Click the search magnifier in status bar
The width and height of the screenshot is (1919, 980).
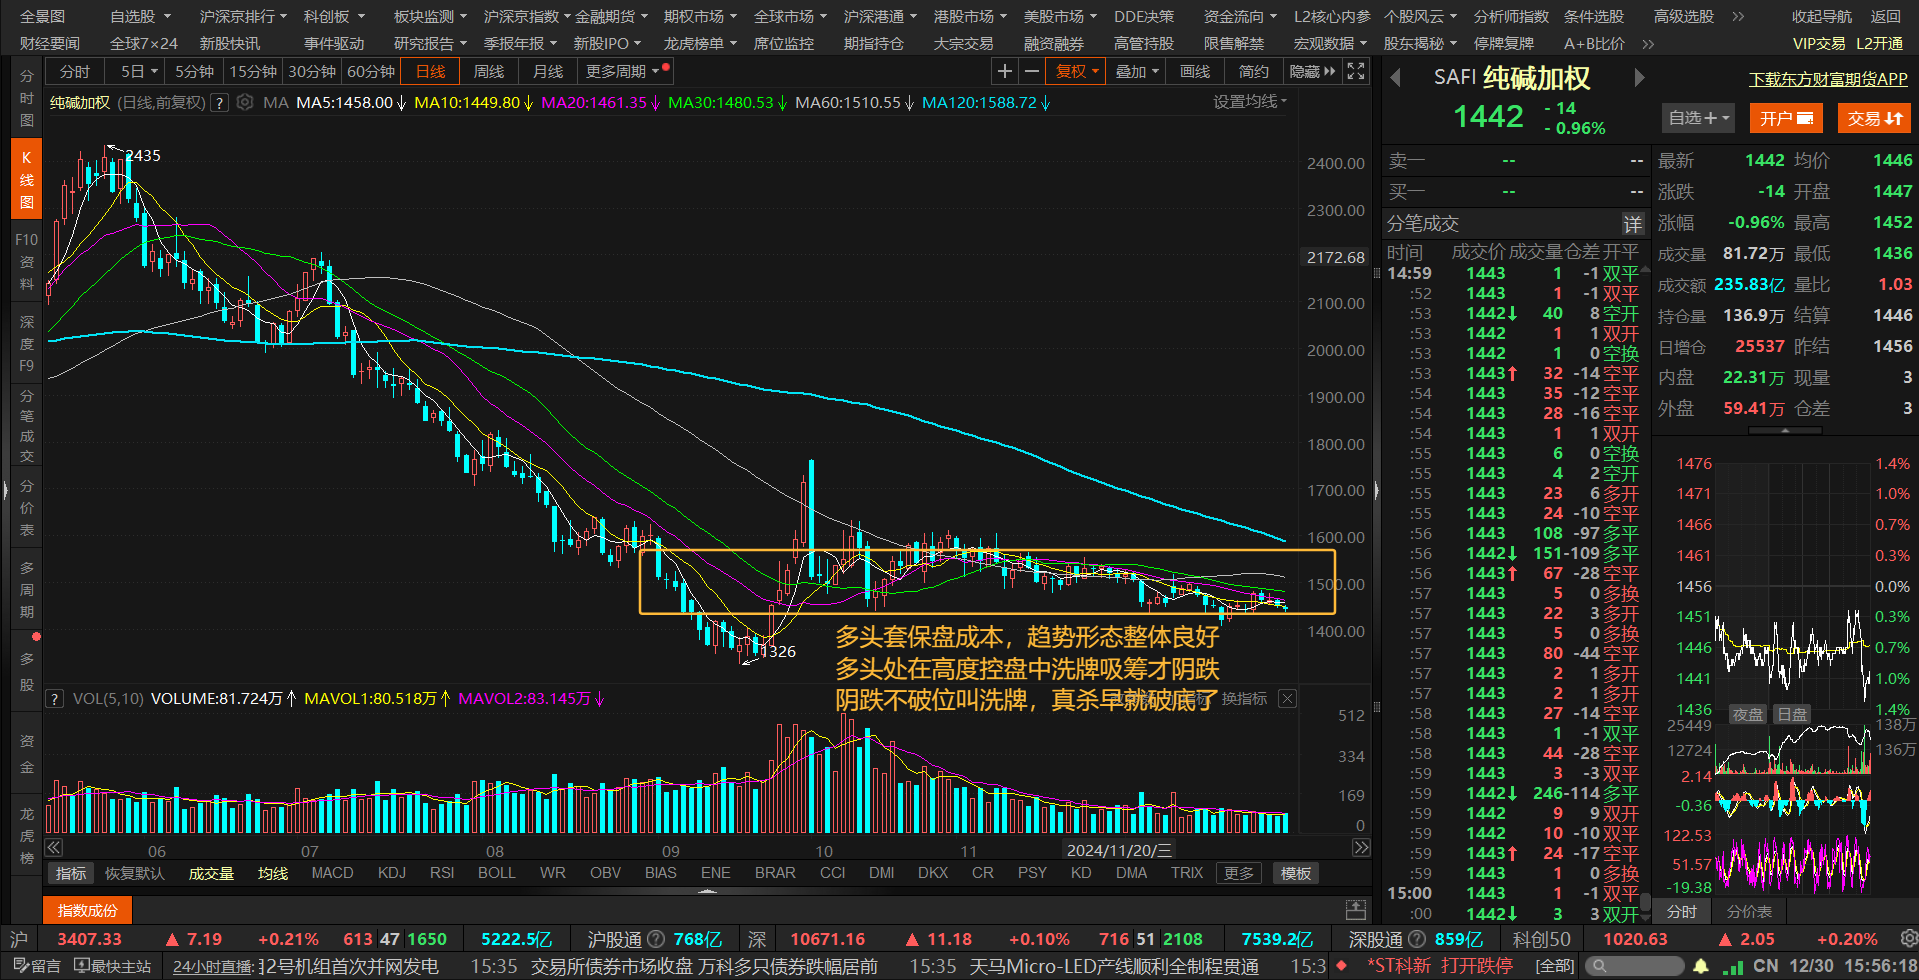pyautogui.click(x=1600, y=966)
